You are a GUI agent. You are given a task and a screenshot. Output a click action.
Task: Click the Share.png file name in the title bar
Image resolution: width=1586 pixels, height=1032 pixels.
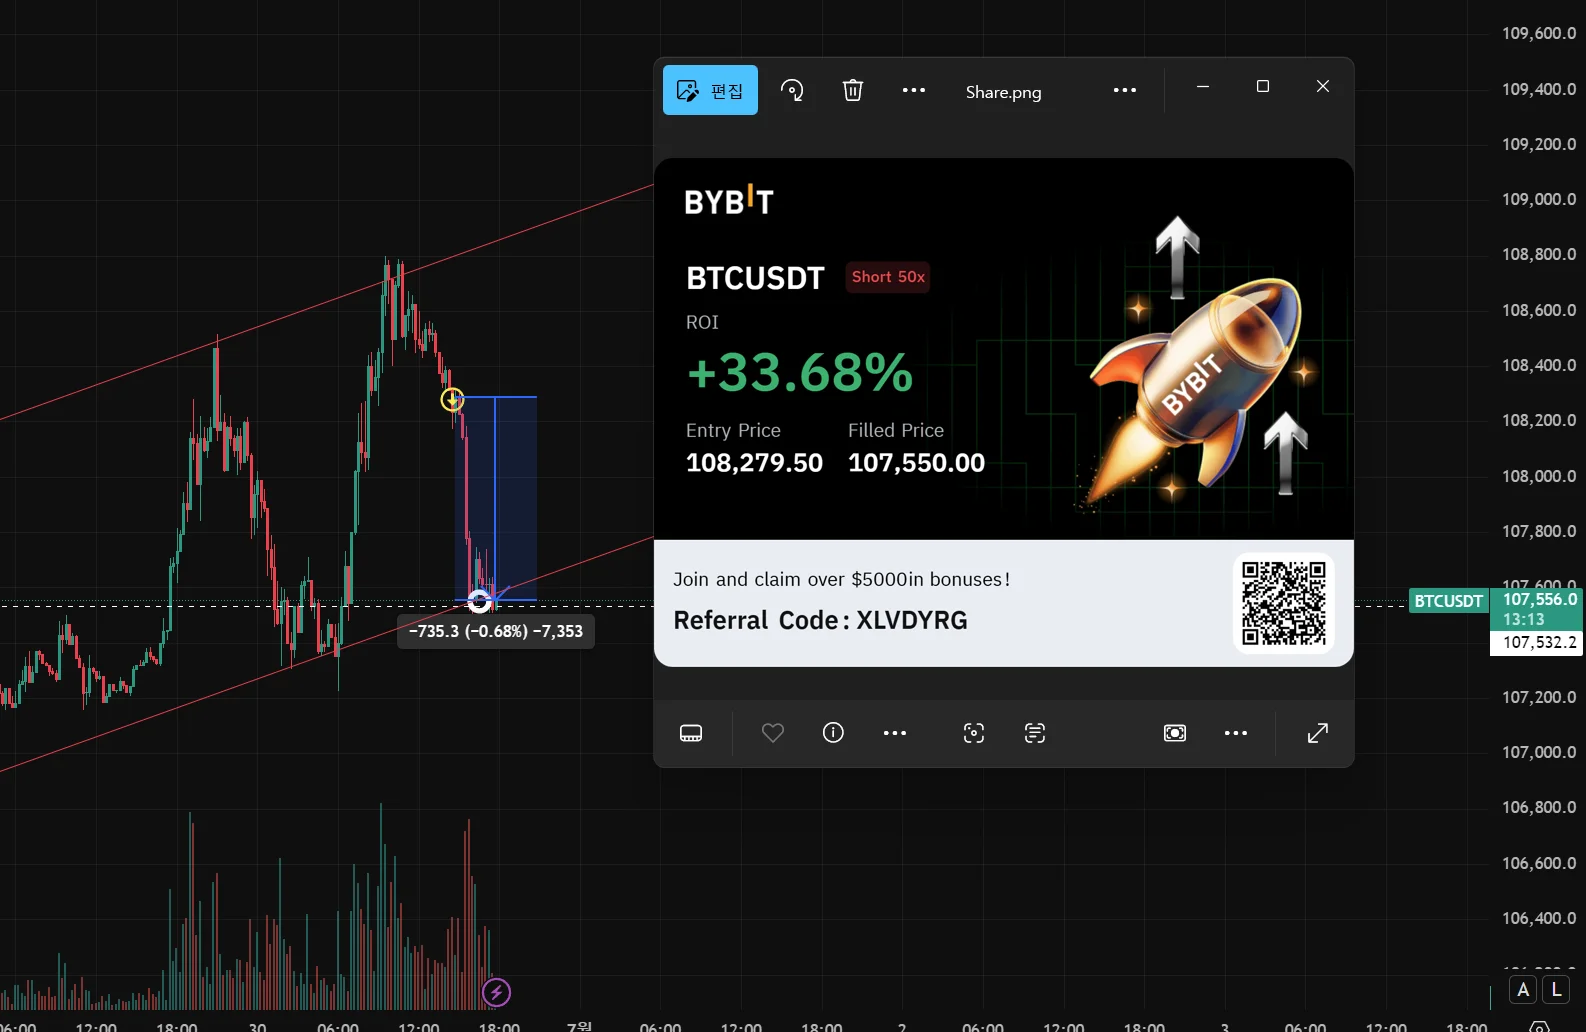click(x=1003, y=92)
